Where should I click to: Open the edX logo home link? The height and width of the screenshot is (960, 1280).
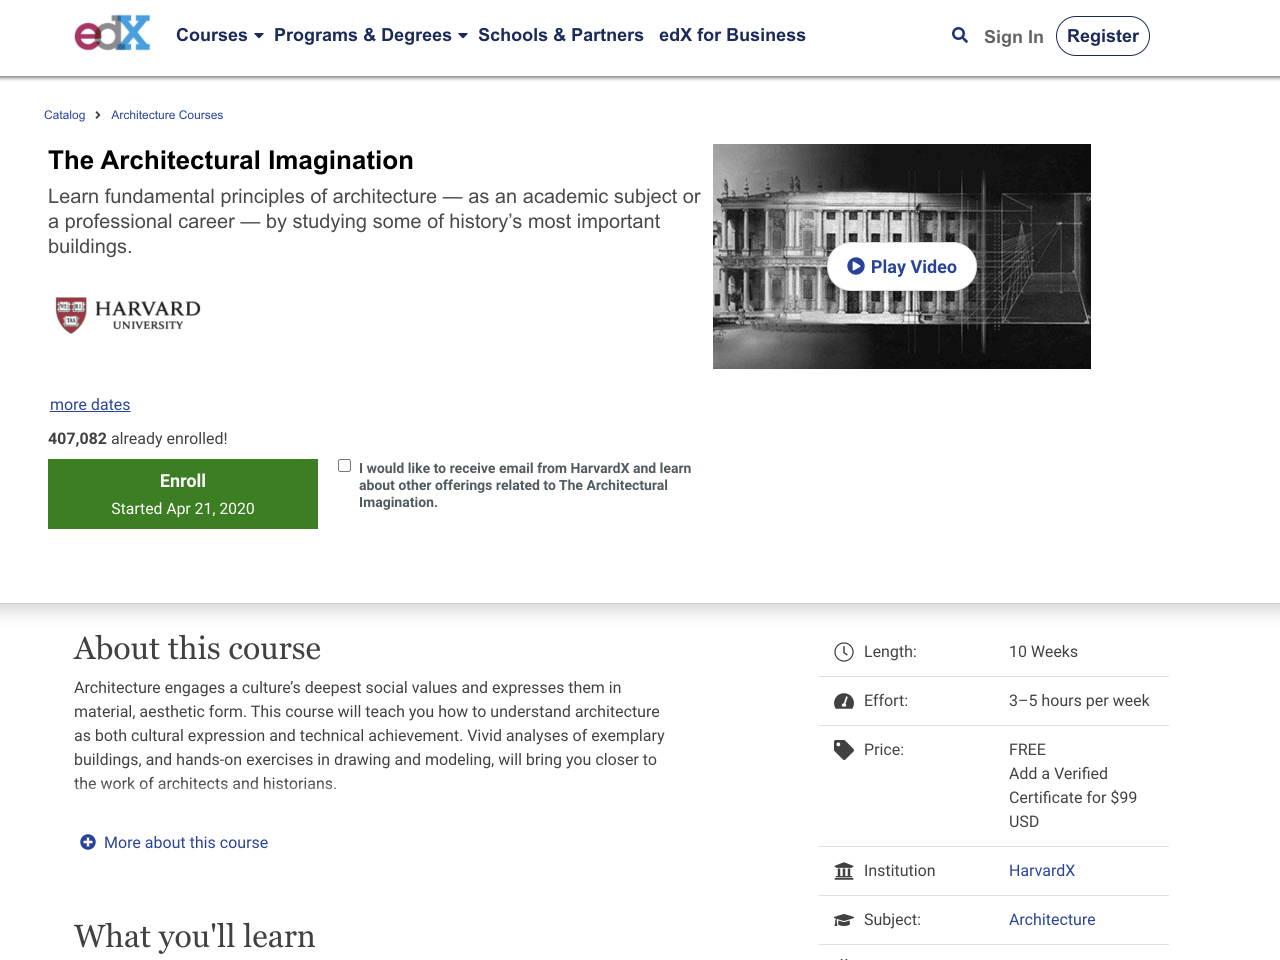click(x=112, y=34)
